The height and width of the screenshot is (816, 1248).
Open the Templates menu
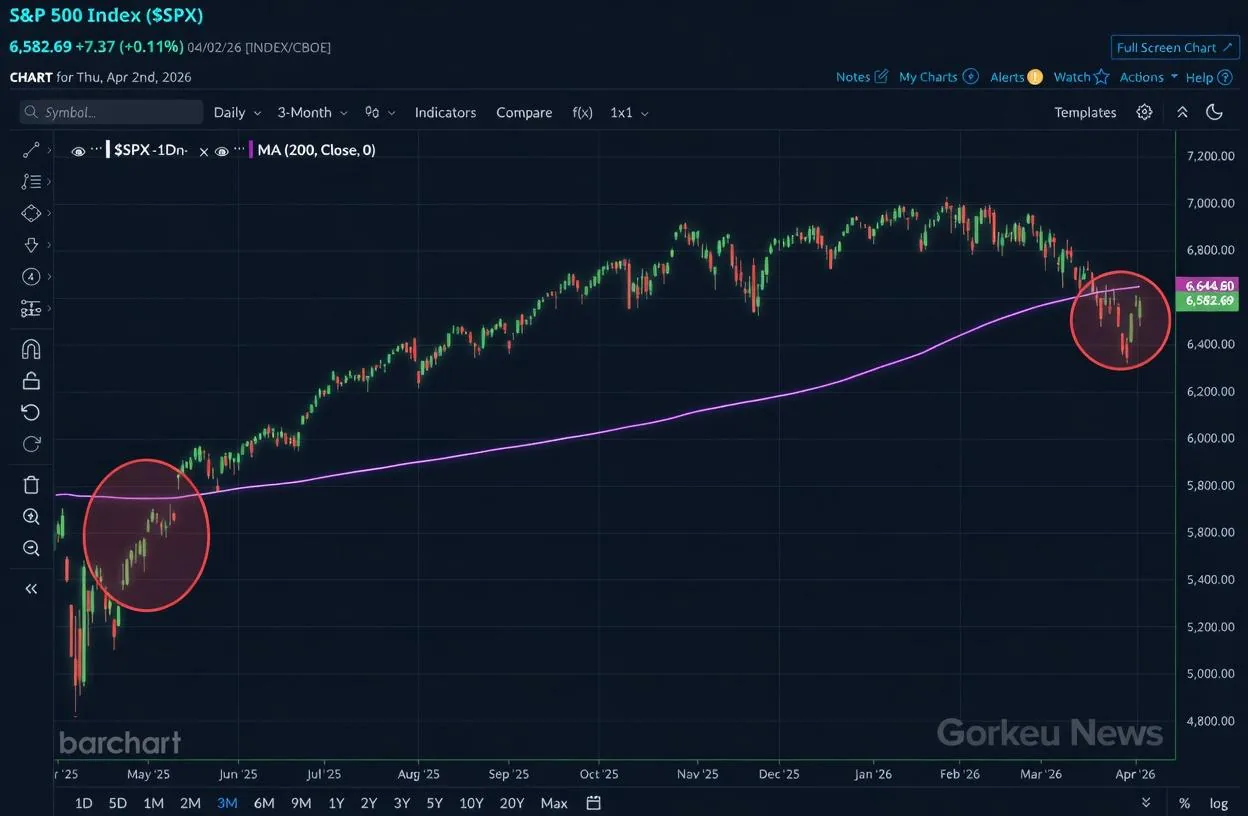(1085, 112)
